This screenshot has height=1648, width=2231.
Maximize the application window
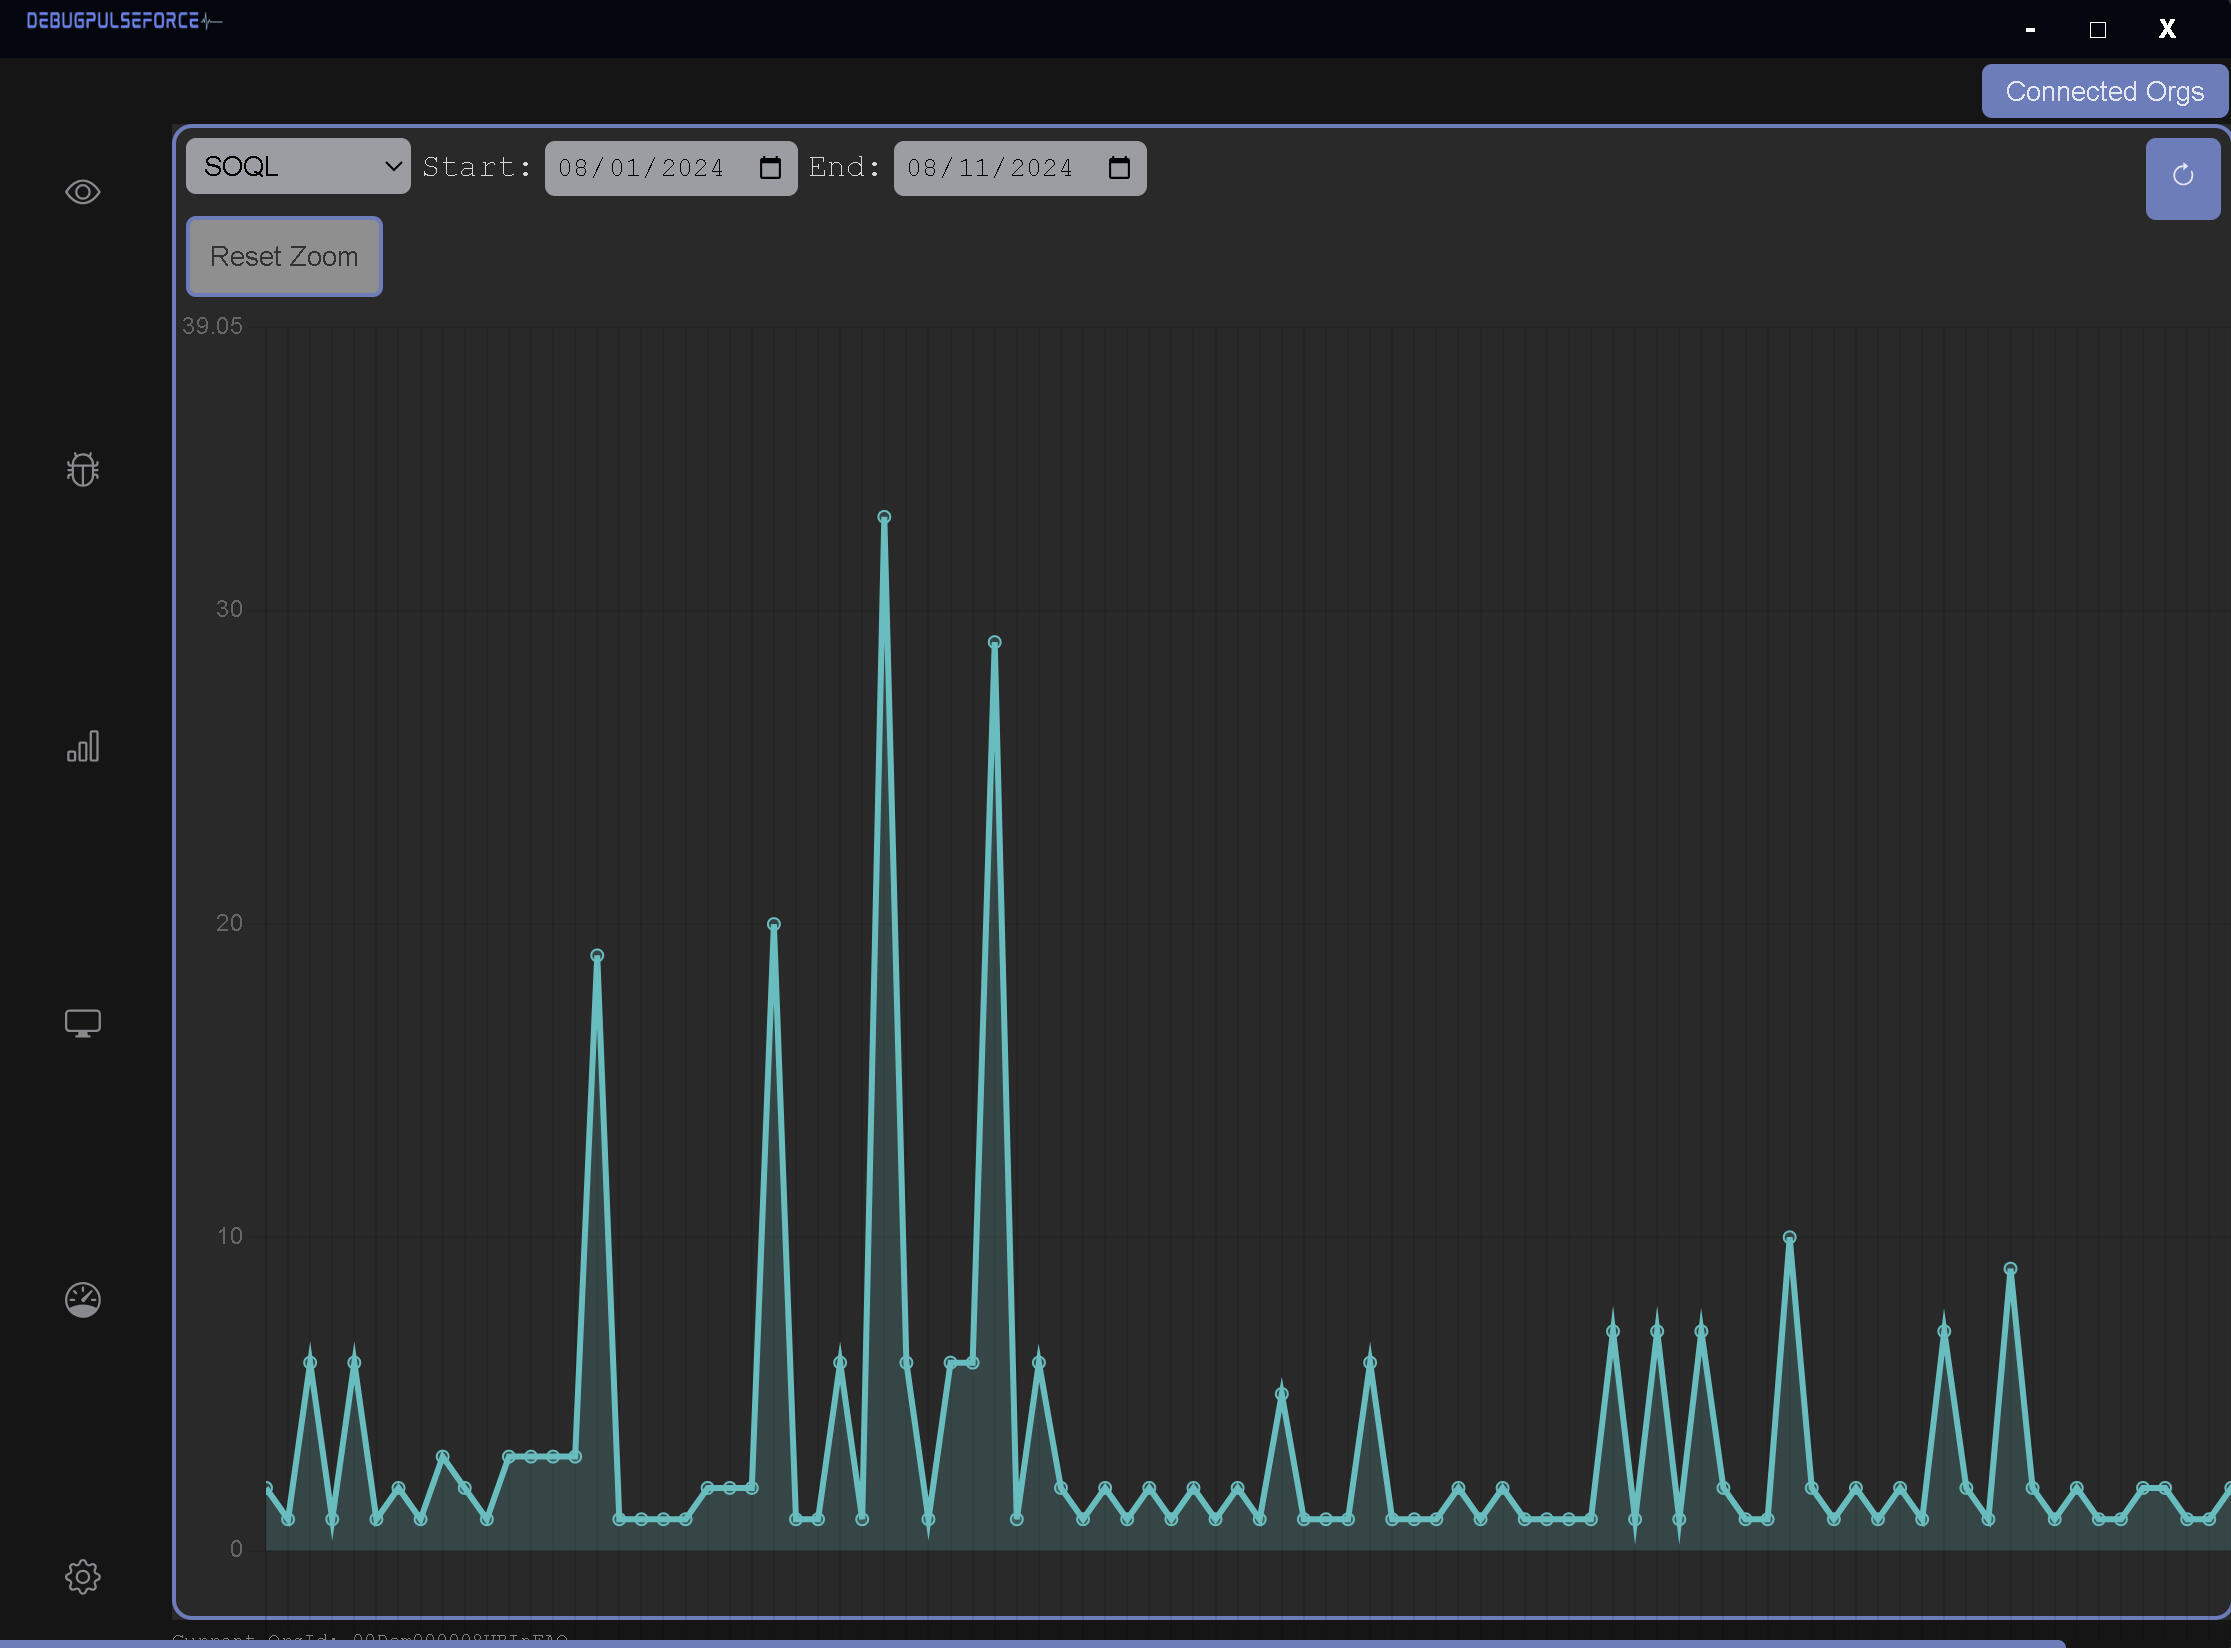coord(2098,30)
